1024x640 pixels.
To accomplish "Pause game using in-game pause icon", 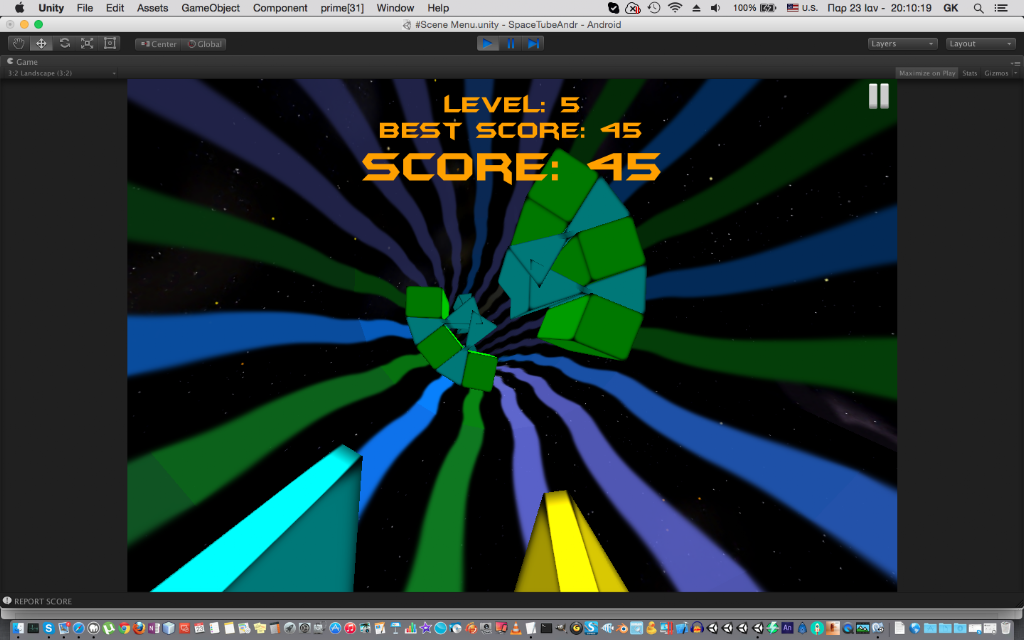I will [x=878, y=96].
